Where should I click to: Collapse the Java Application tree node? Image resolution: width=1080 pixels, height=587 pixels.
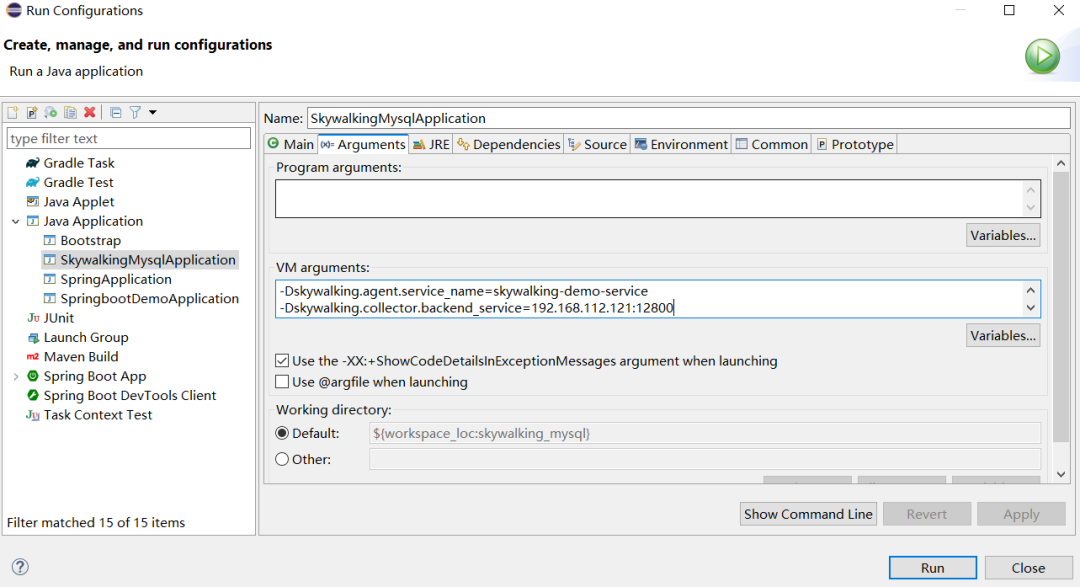pyautogui.click(x=15, y=221)
